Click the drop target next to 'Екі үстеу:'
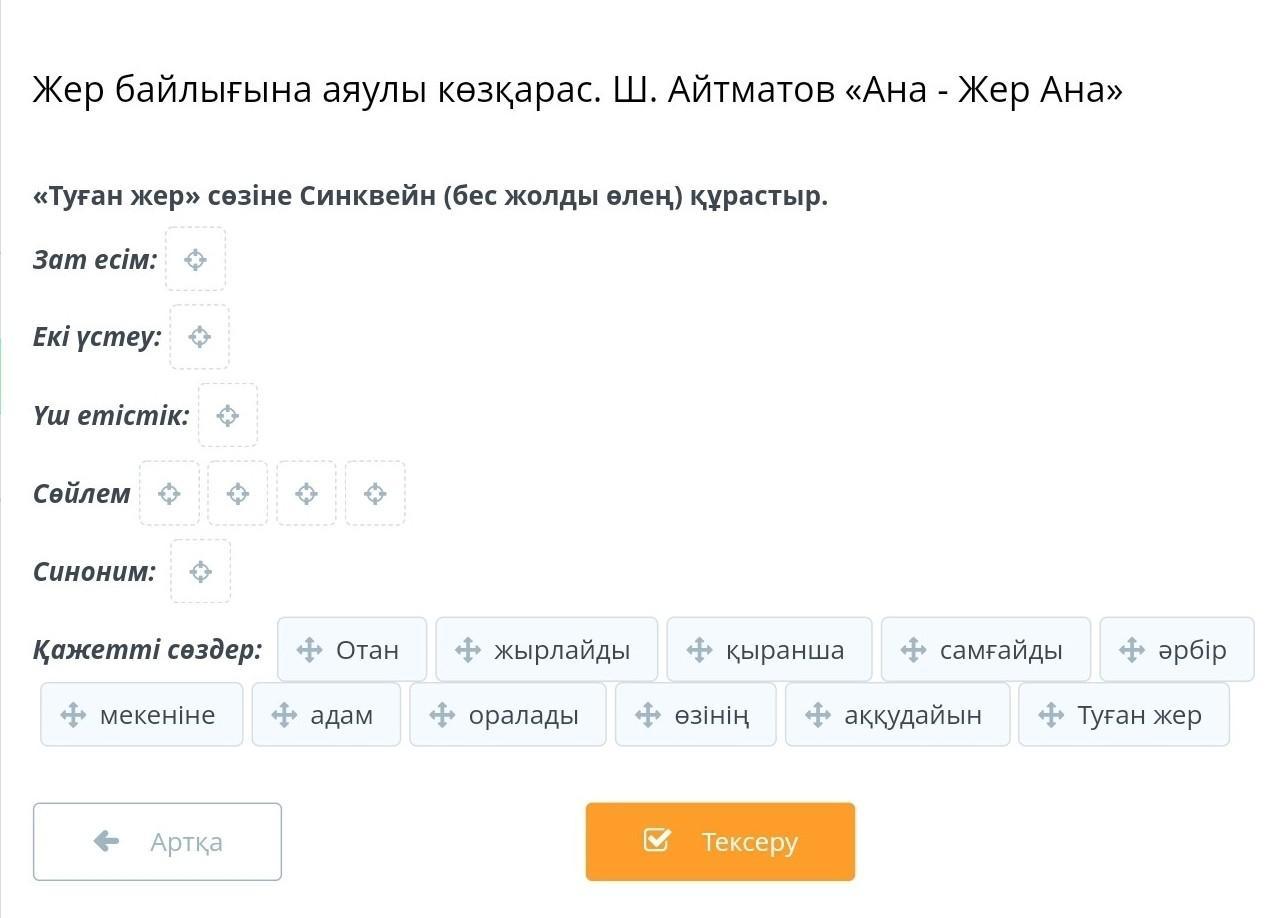This screenshot has height=918, width=1280. [200, 337]
